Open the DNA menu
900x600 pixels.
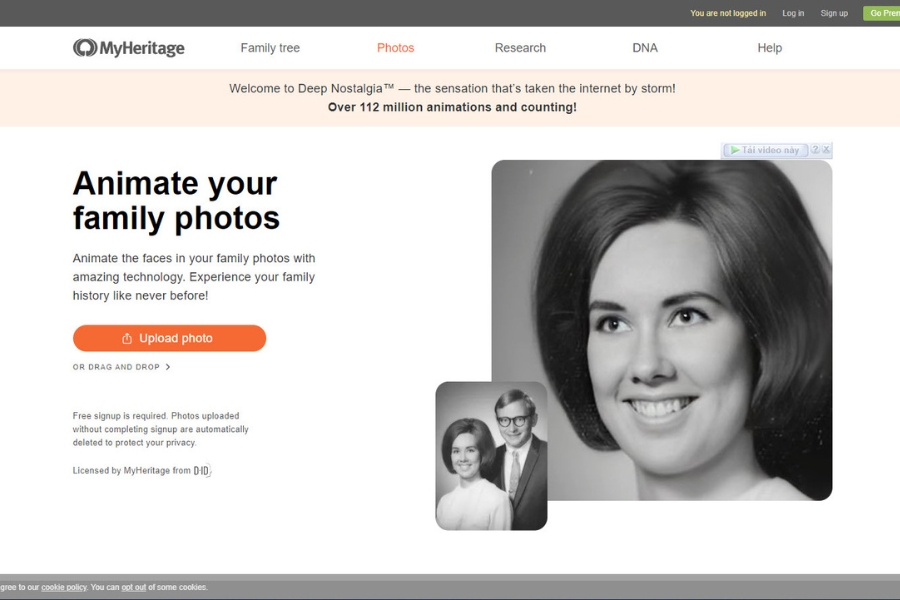(645, 48)
